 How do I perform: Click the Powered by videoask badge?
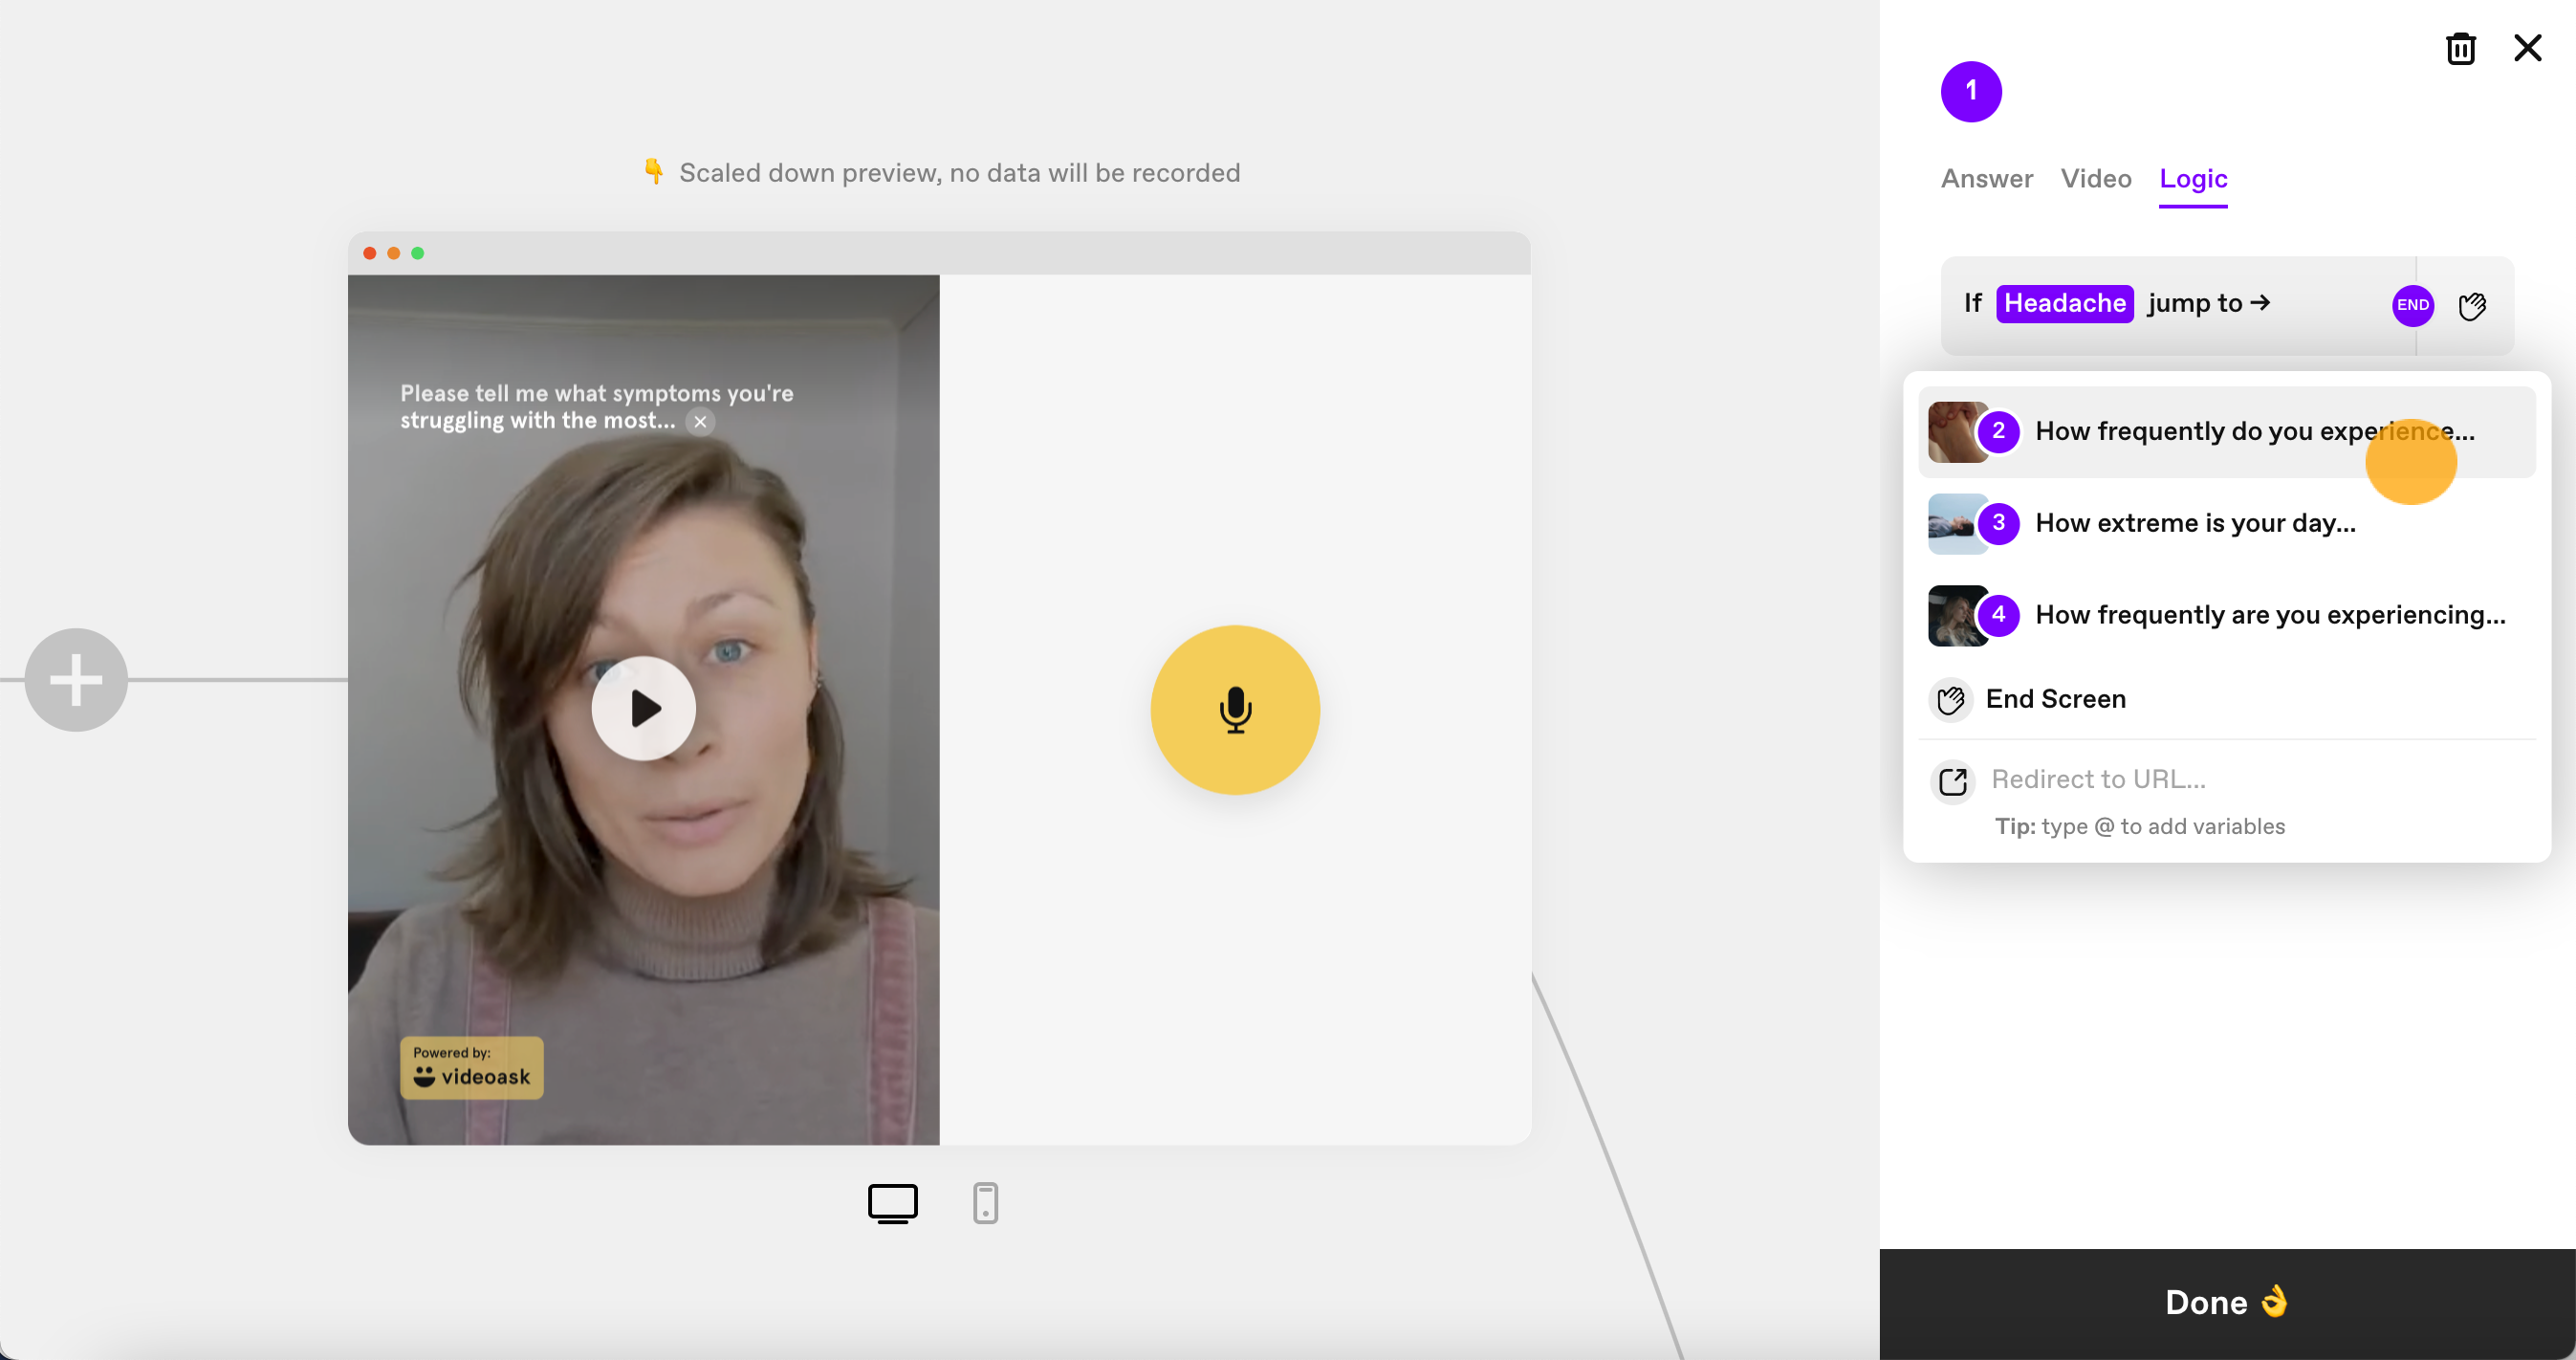471,1067
